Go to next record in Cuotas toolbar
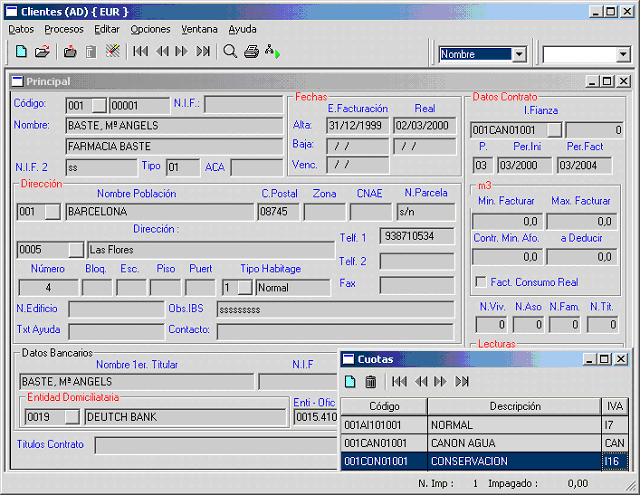Screen dimensions: 642x497 (x=440, y=381)
